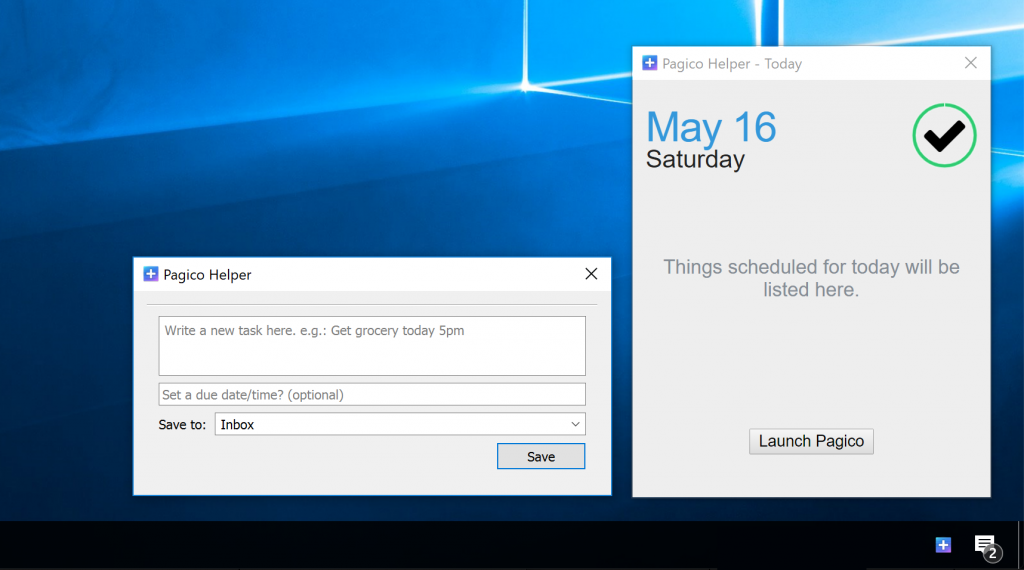This screenshot has height=570, width=1024.
Task: Click the Show desktop sliver in taskbar
Action: 1021,545
